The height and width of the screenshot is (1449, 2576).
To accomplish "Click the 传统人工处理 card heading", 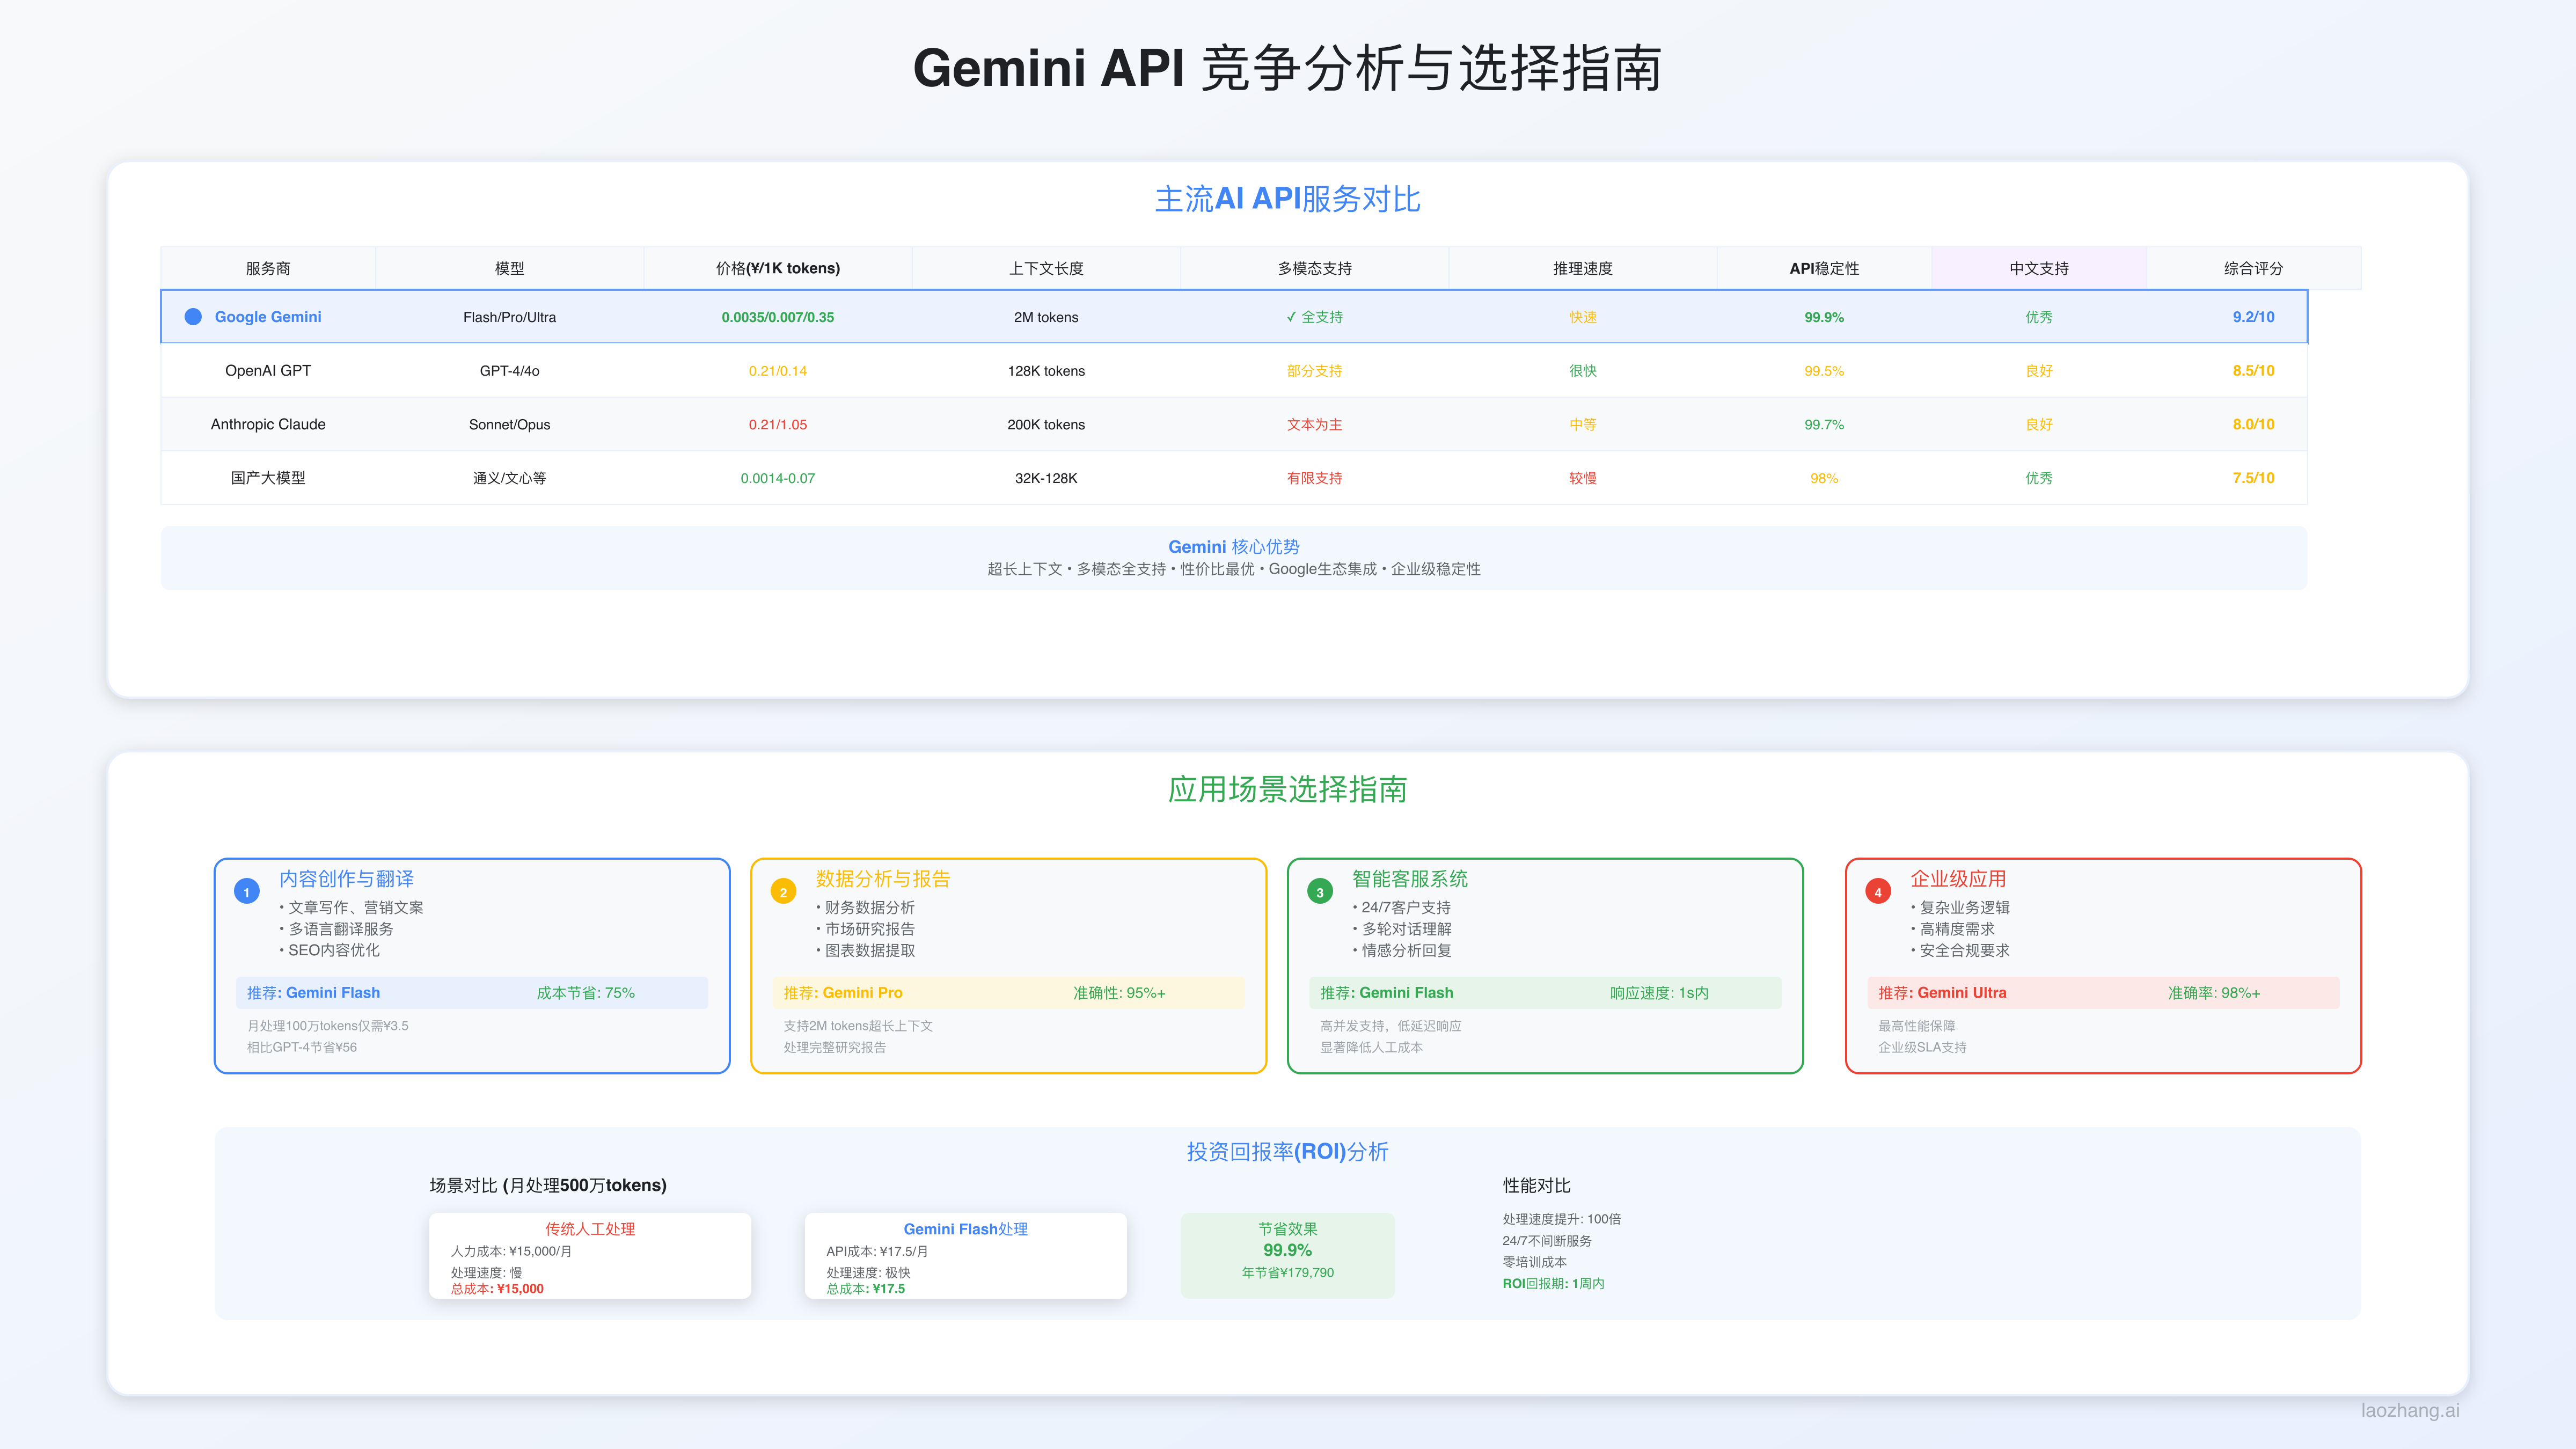I will [590, 1229].
